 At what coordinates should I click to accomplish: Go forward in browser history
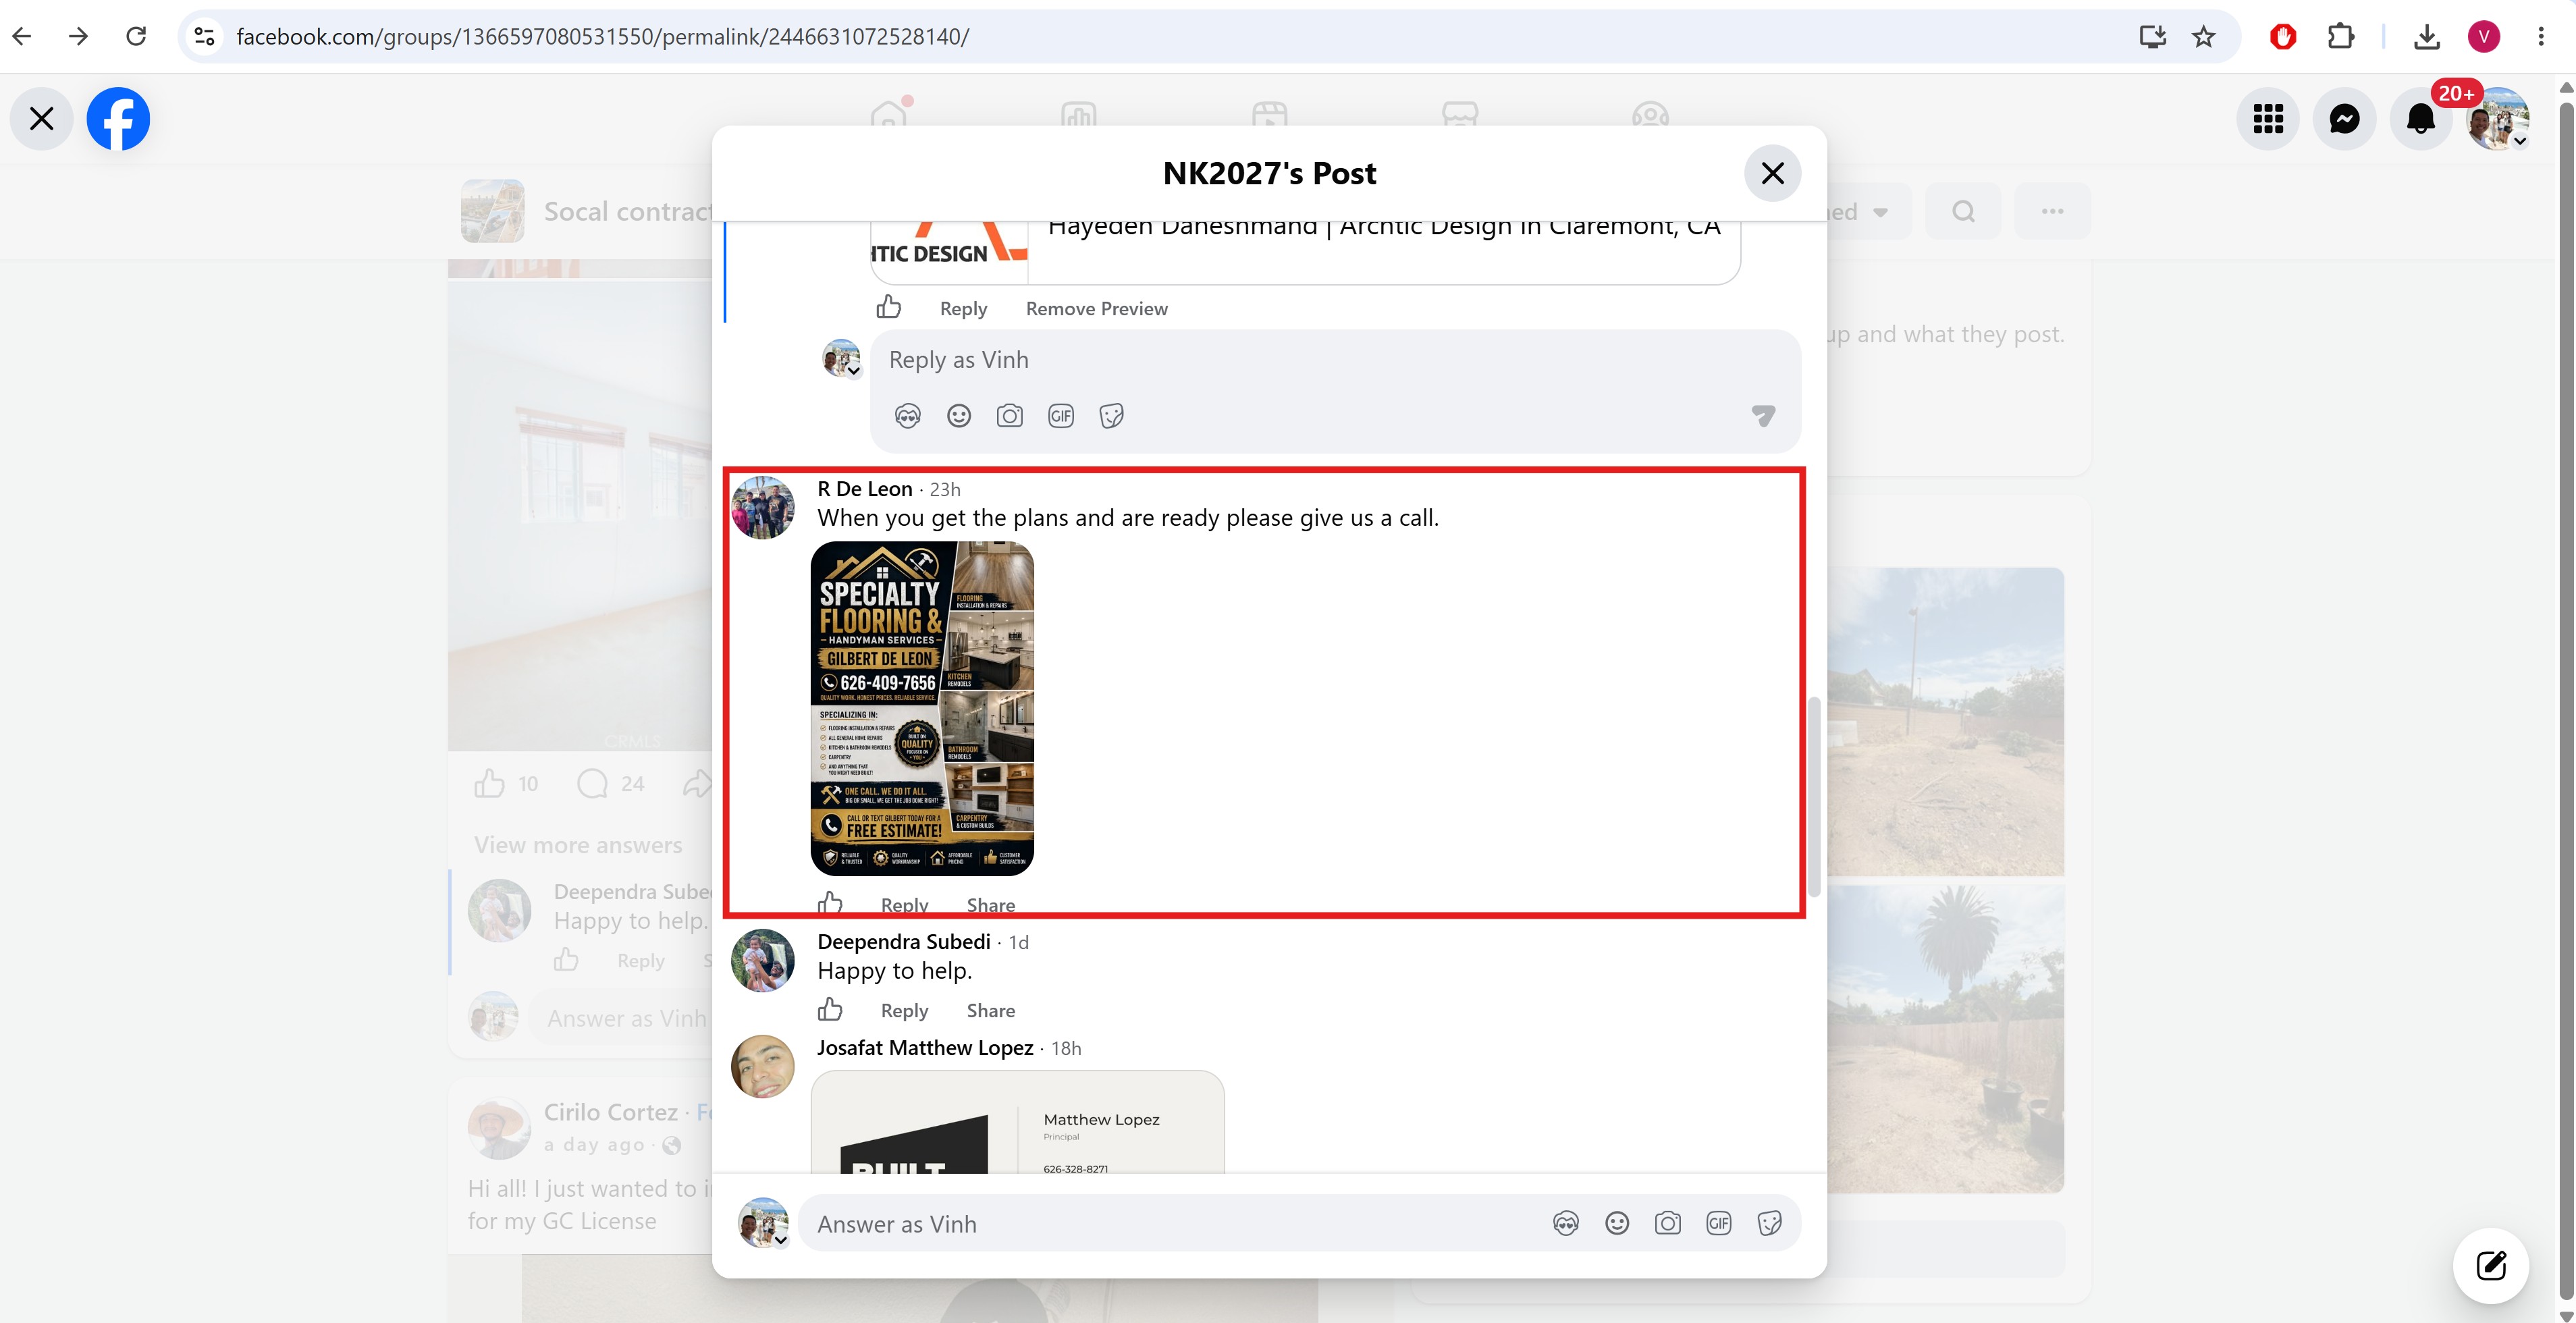pos(78,37)
